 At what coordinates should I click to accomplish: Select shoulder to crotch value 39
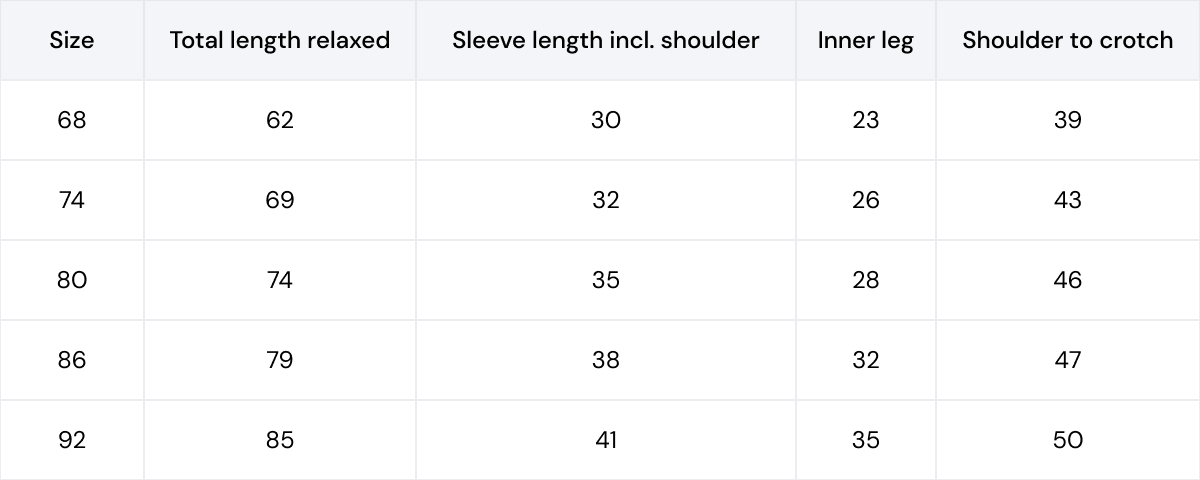(1068, 120)
